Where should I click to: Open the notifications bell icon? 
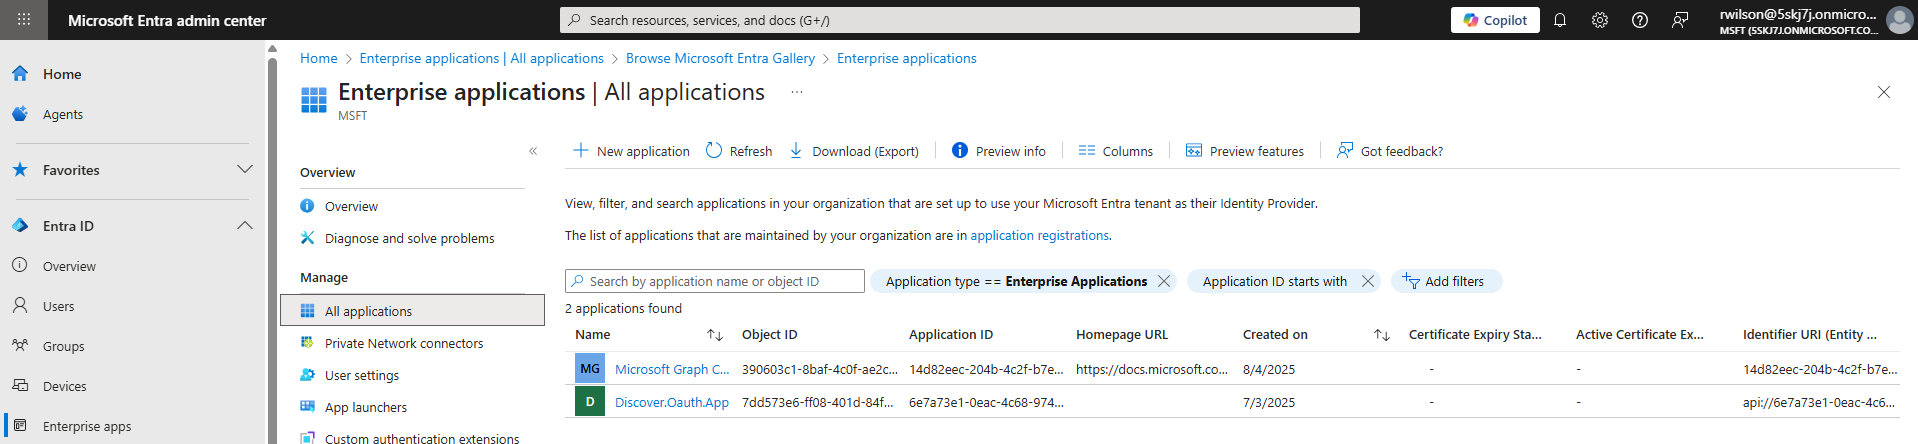[x=1559, y=20]
